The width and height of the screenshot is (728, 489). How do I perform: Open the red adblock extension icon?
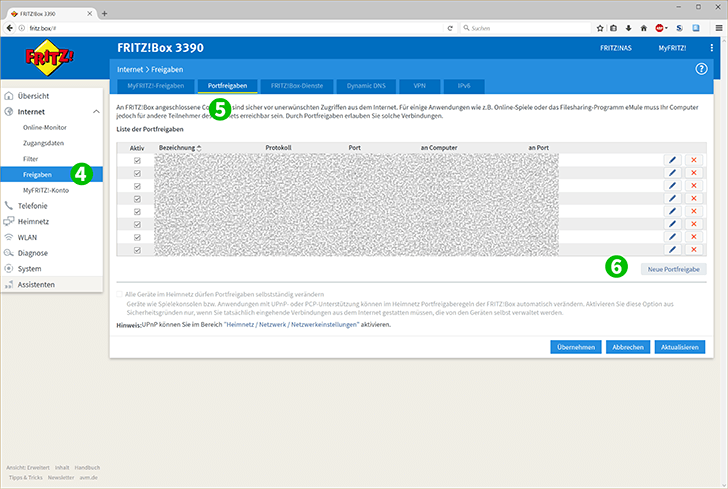click(x=660, y=28)
